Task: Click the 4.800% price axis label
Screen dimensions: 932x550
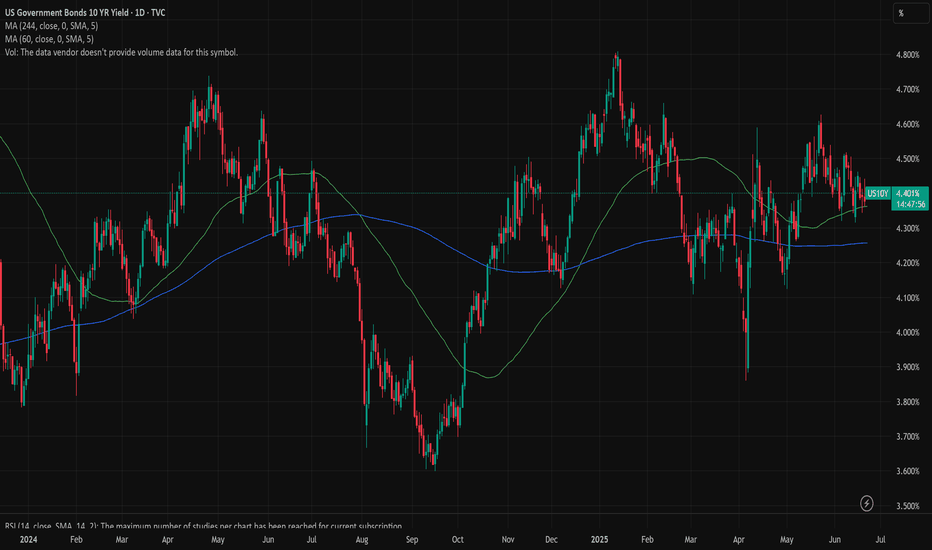Action: click(908, 55)
